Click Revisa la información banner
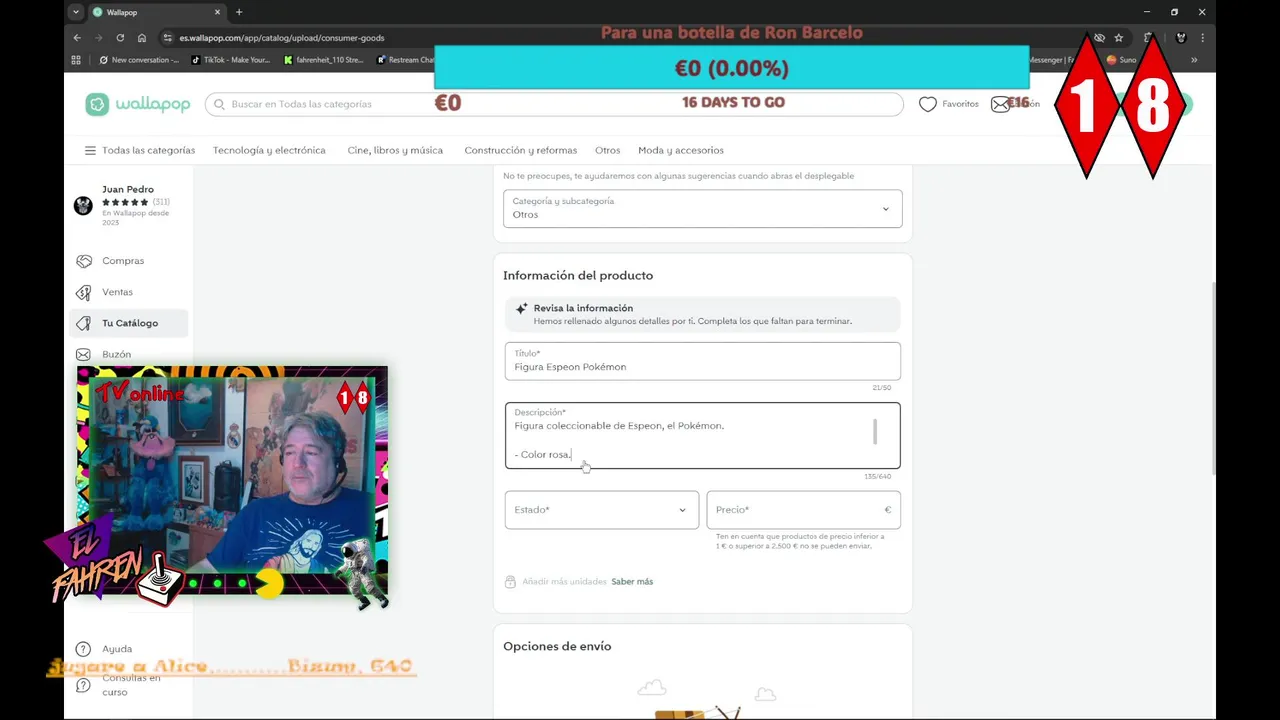The height and width of the screenshot is (720, 1280). [702, 314]
